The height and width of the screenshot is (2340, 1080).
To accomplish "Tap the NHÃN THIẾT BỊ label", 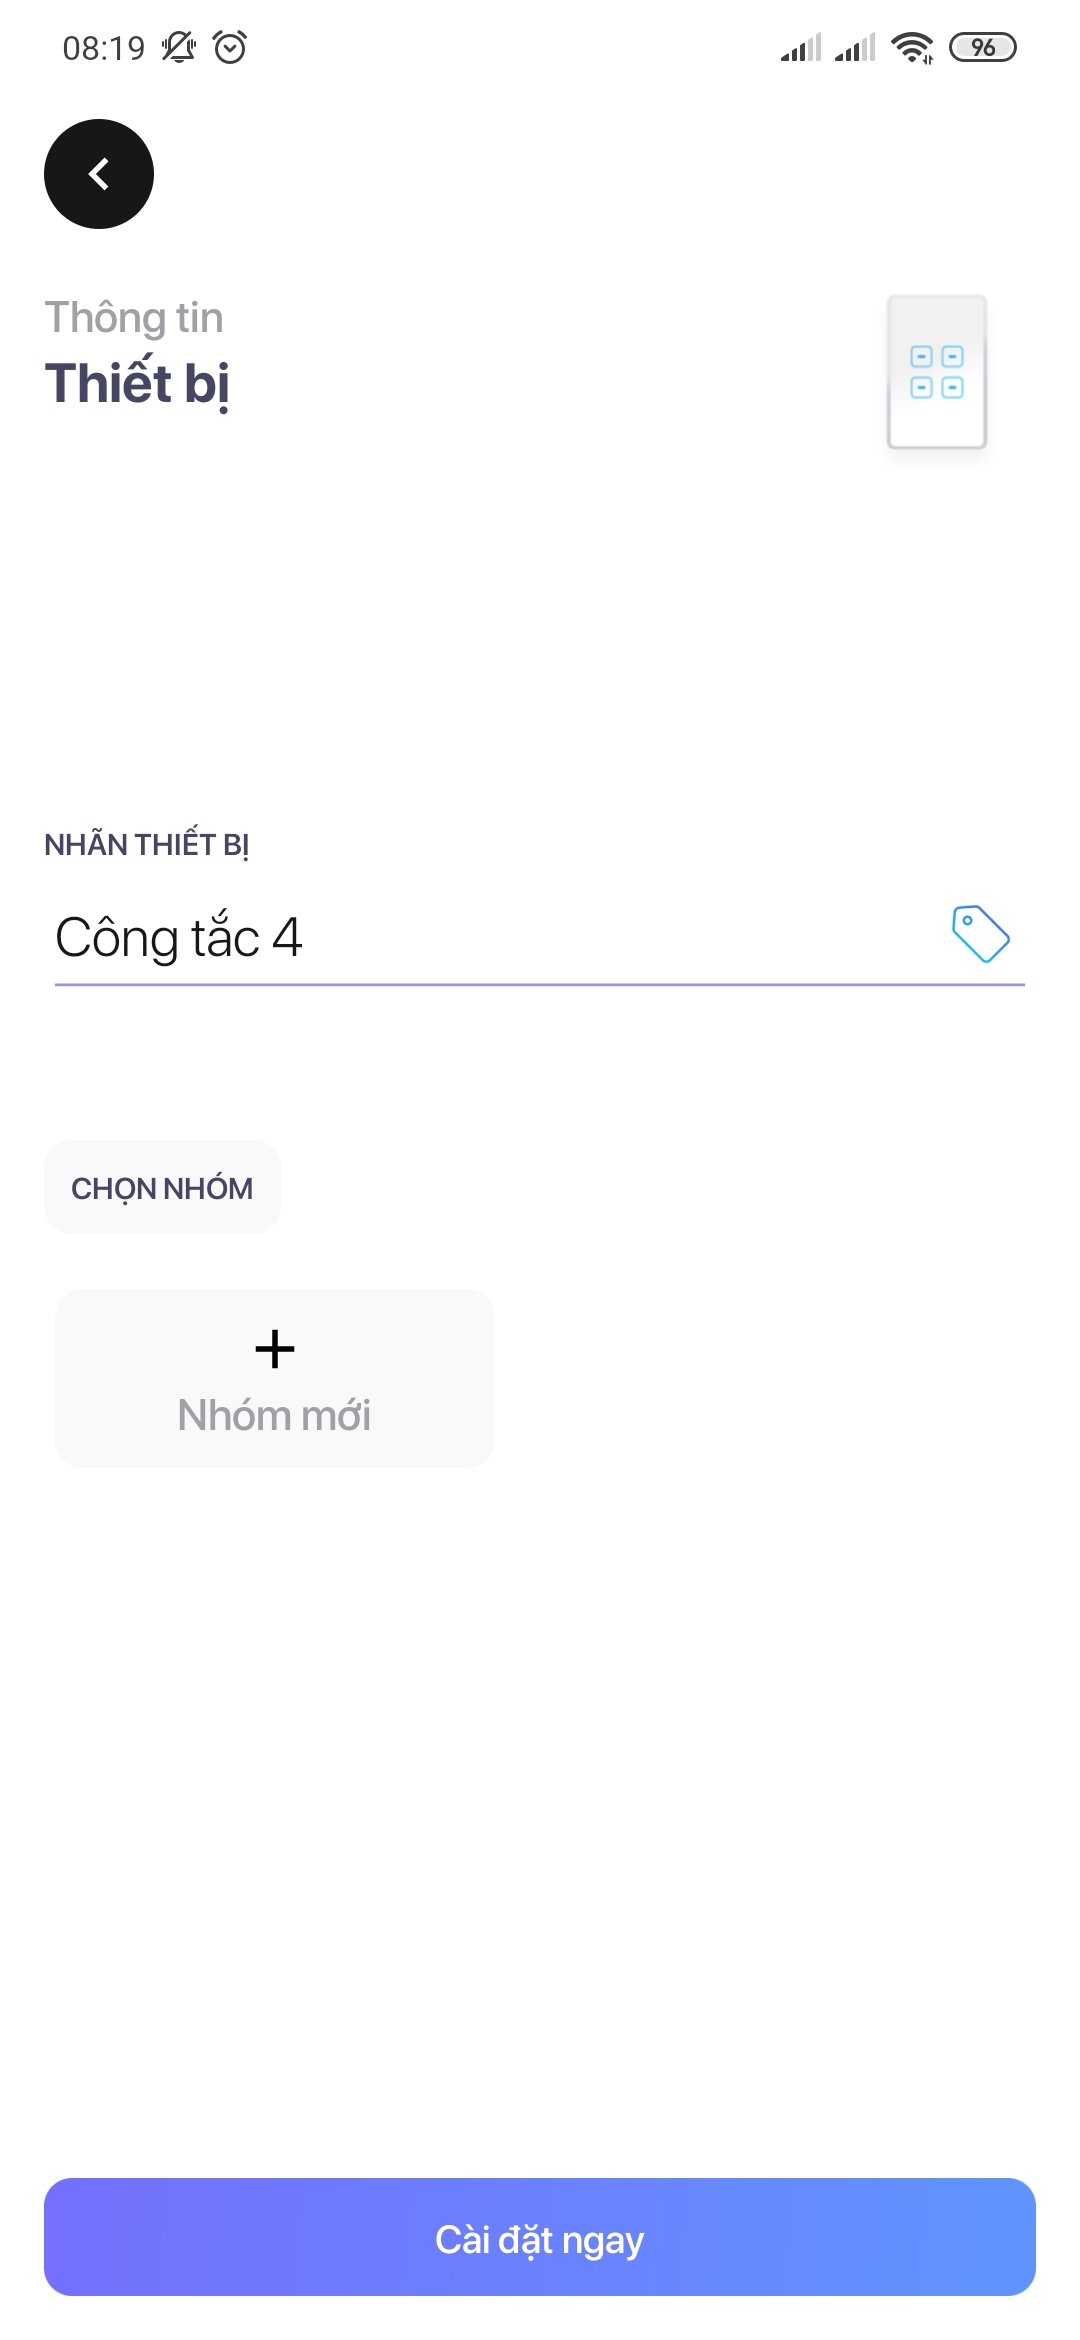I will pos(147,845).
